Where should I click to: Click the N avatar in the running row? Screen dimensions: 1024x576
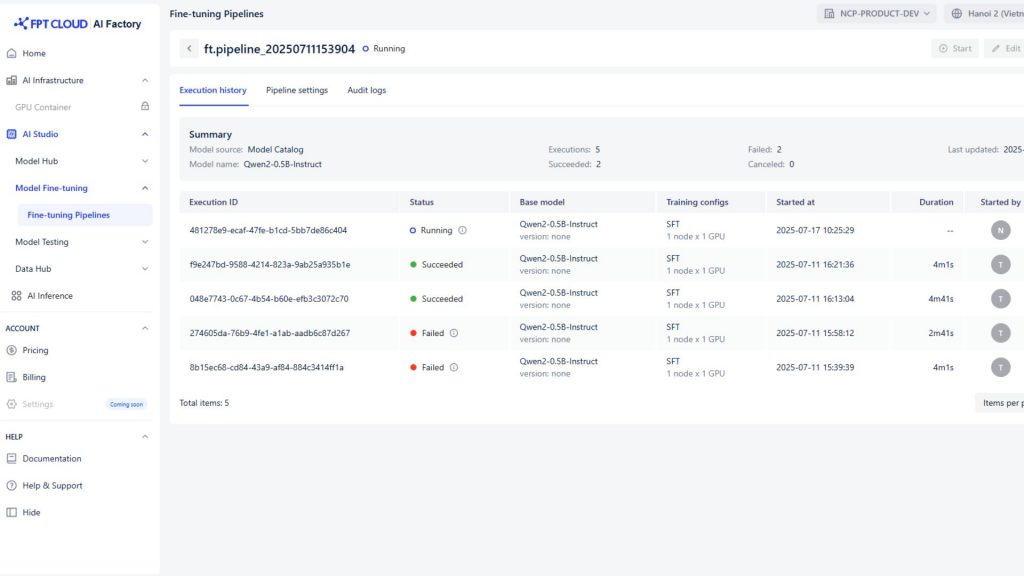1000,230
